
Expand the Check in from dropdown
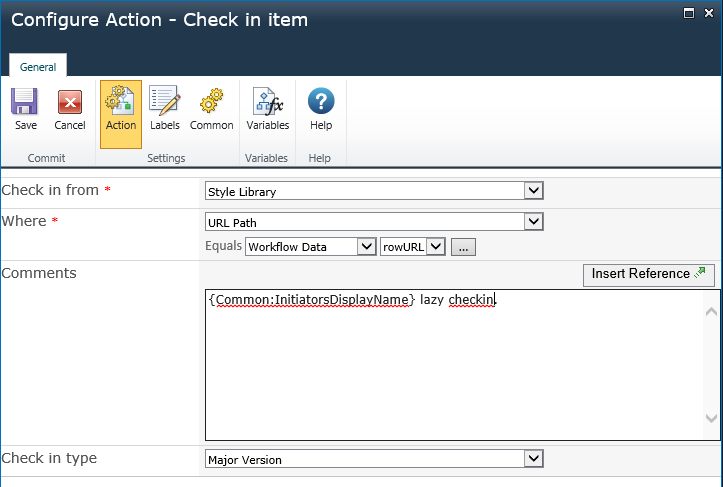(533, 191)
